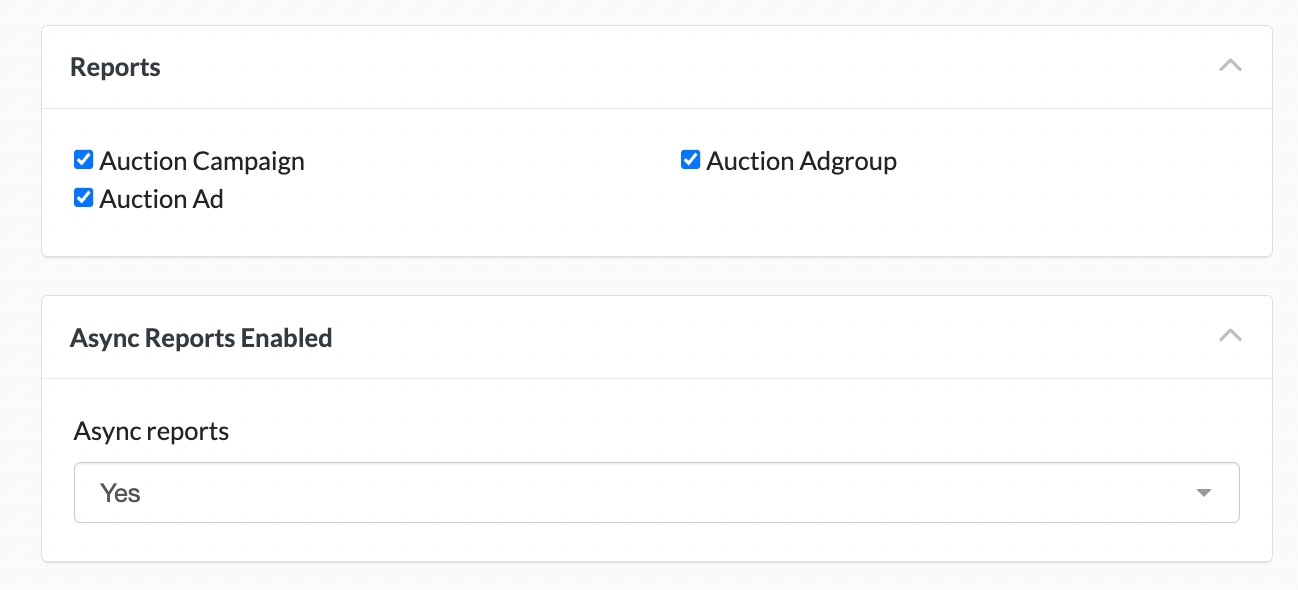Click the Yes value in dropdown
Image resolution: width=1298 pixels, height=590 pixels.
tap(120, 493)
